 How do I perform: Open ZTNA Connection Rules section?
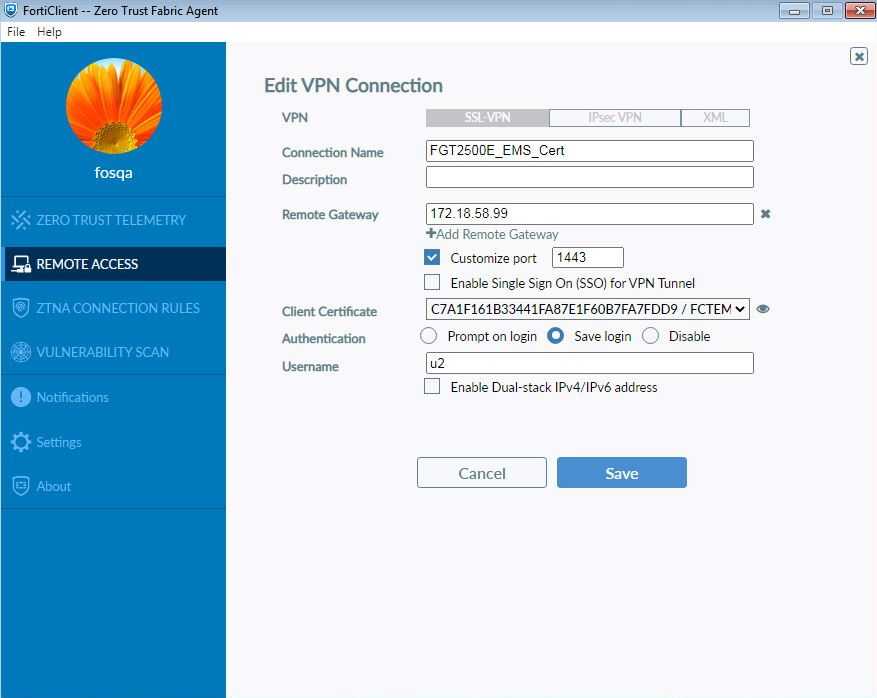(x=114, y=308)
